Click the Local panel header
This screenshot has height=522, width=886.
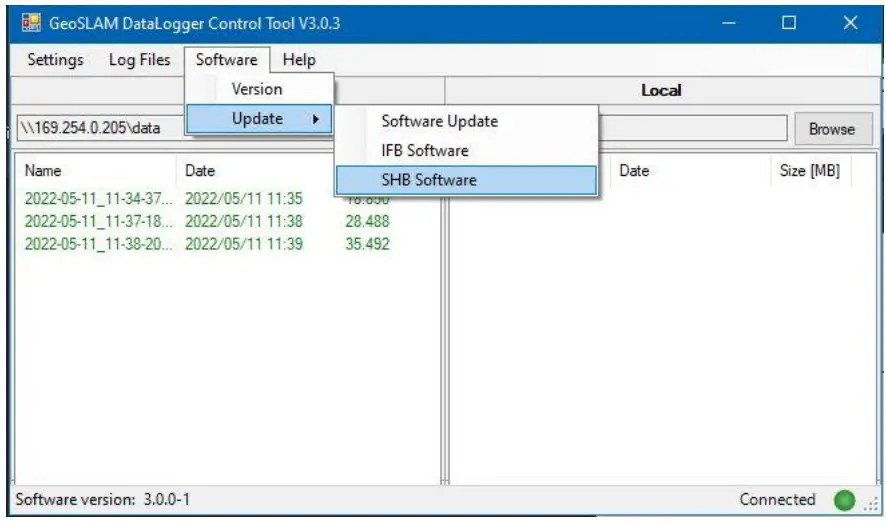click(661, 90)
